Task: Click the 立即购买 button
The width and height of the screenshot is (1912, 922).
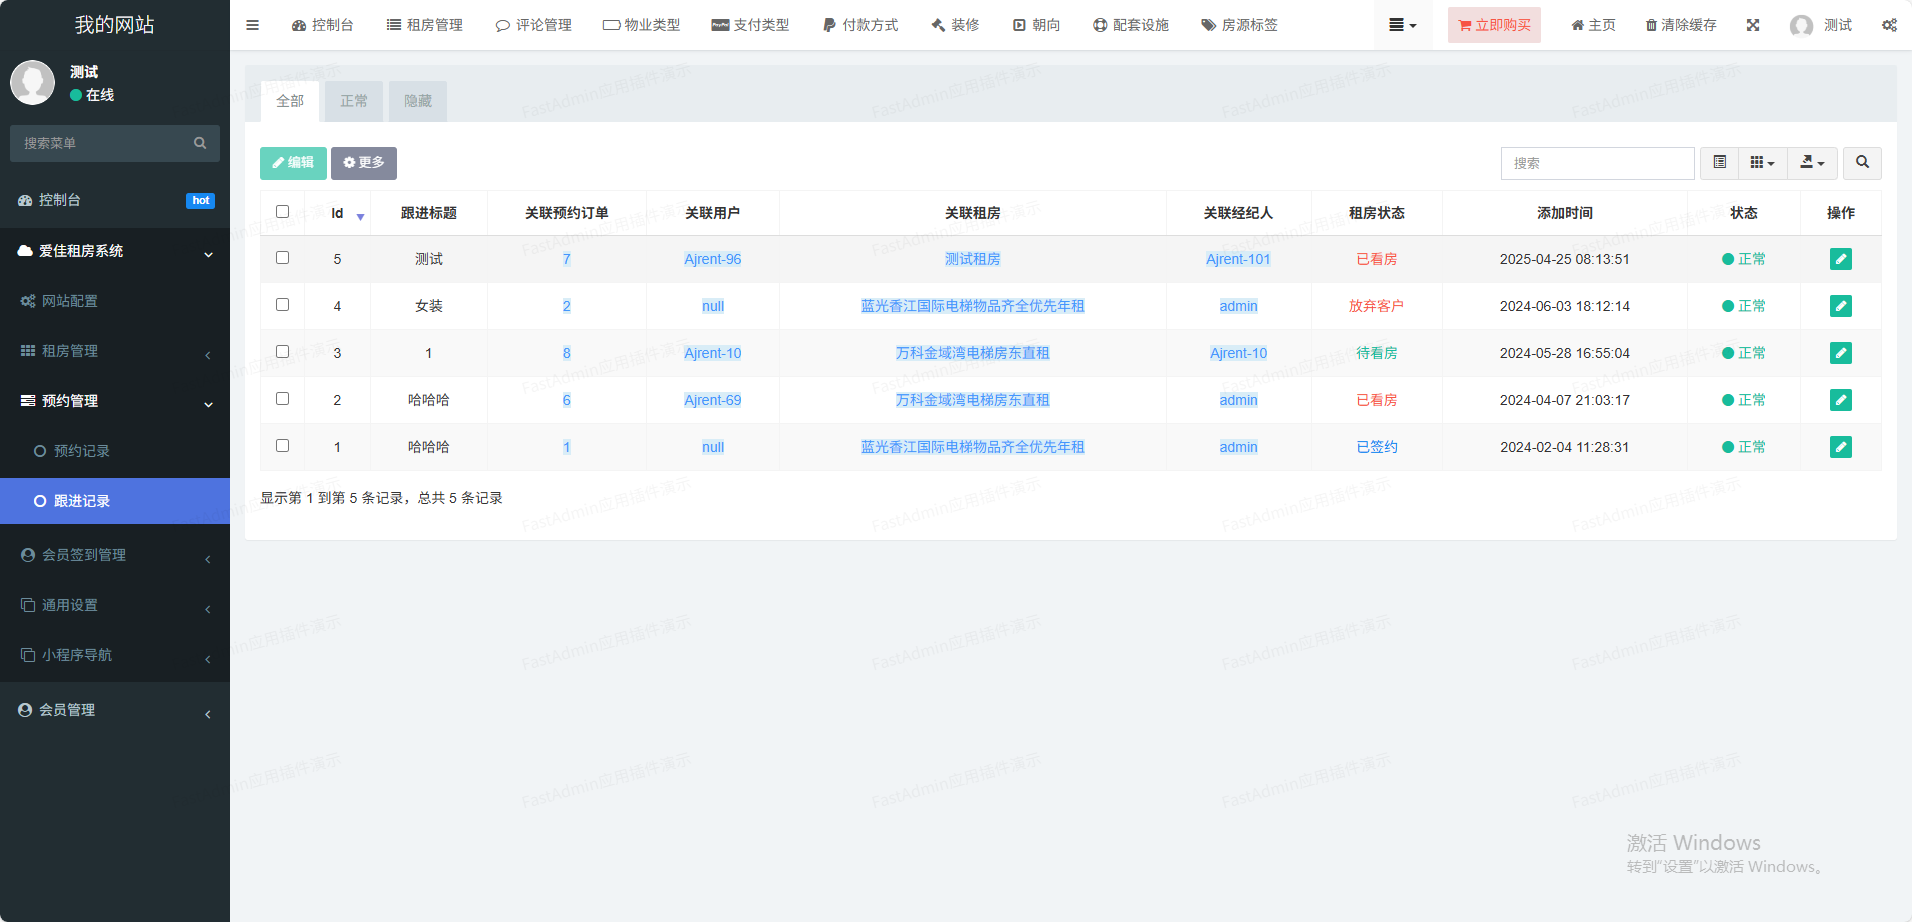Action: (1494, 25)
